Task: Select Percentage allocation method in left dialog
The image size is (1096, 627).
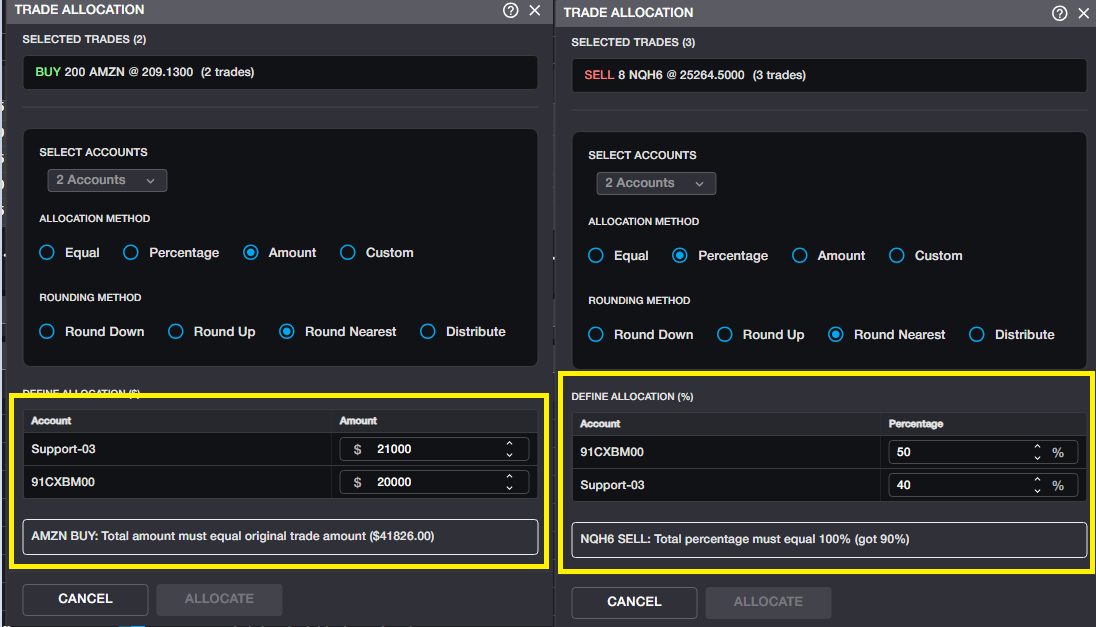Action: coord(131,253)
